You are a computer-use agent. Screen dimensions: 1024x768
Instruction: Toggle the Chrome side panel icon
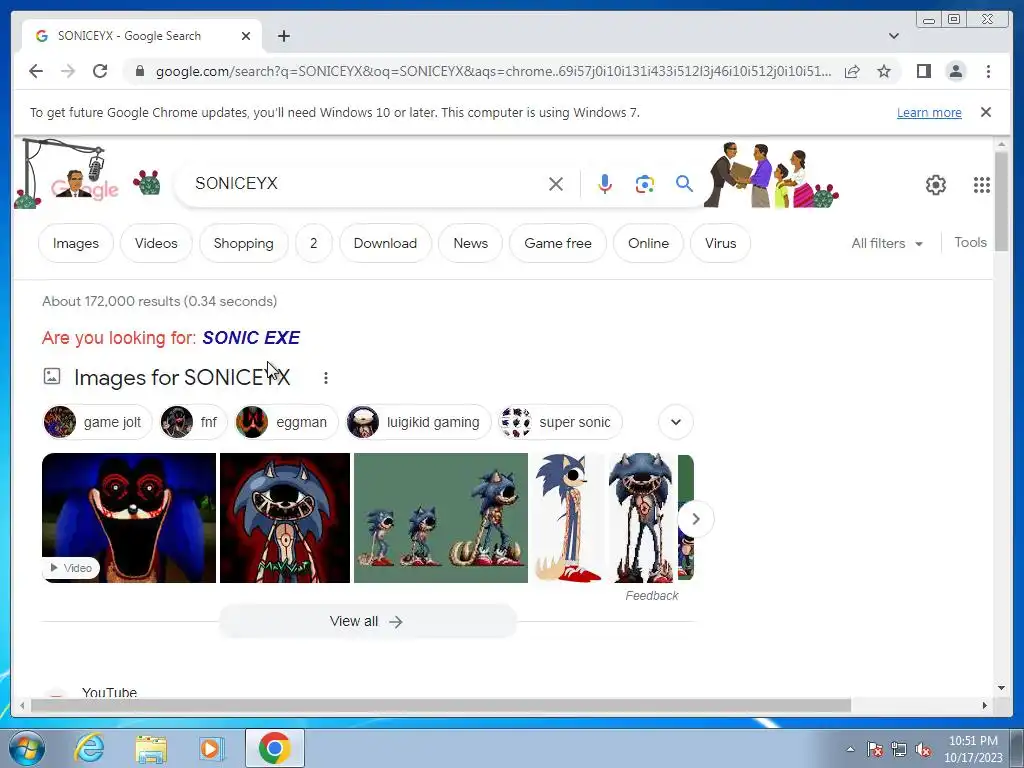923,71
